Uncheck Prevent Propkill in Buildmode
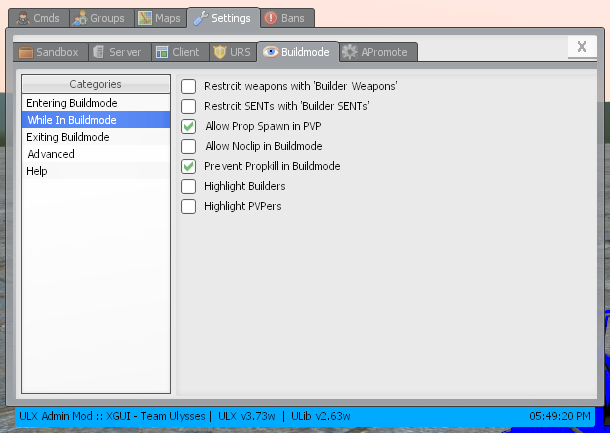 pyautogui.click(x=188, y=167)
